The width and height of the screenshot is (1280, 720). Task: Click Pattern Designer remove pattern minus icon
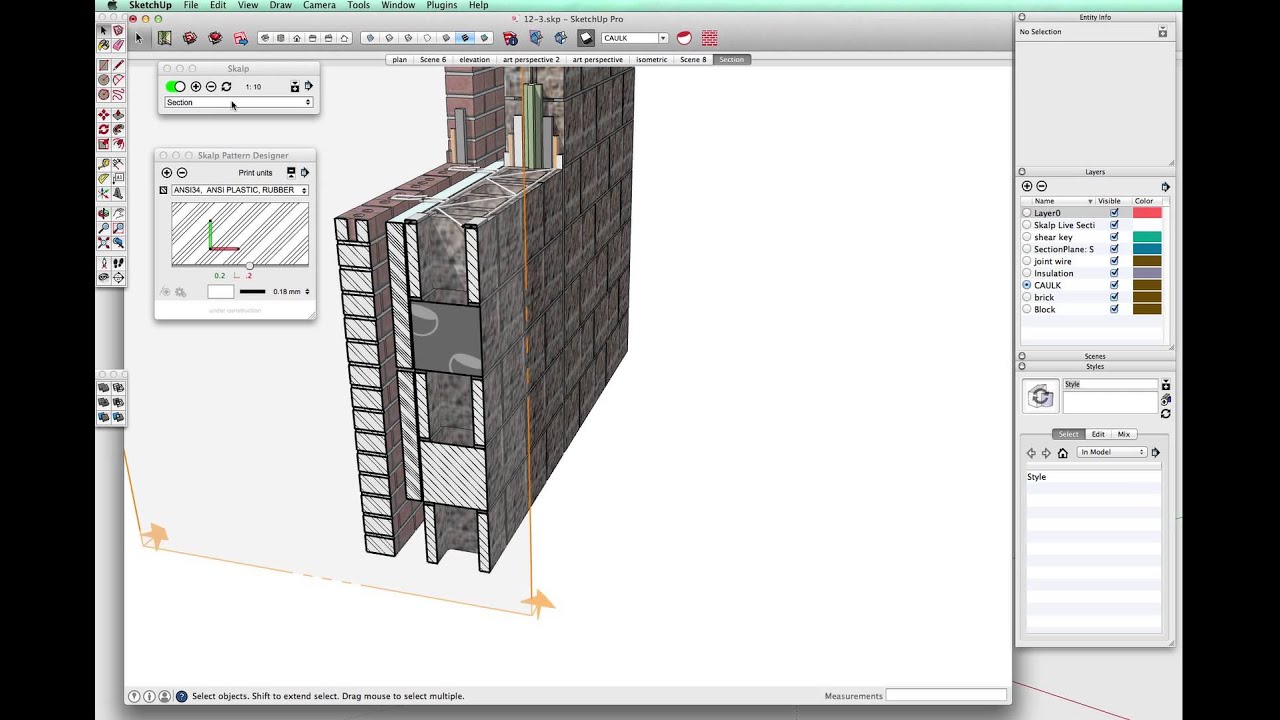182,173
